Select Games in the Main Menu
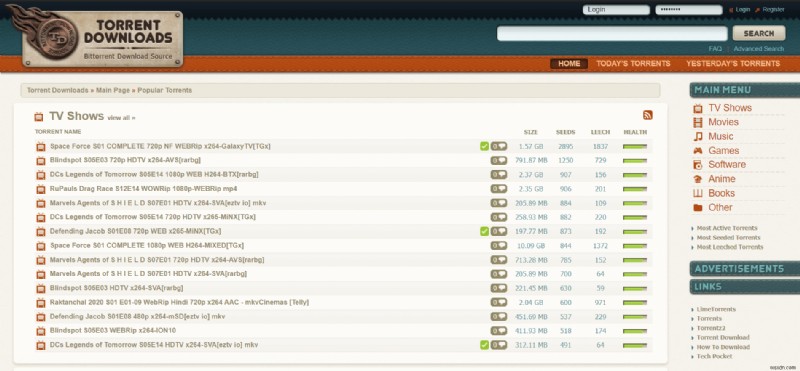Screen dimensions: 800x371 [723, 151]
